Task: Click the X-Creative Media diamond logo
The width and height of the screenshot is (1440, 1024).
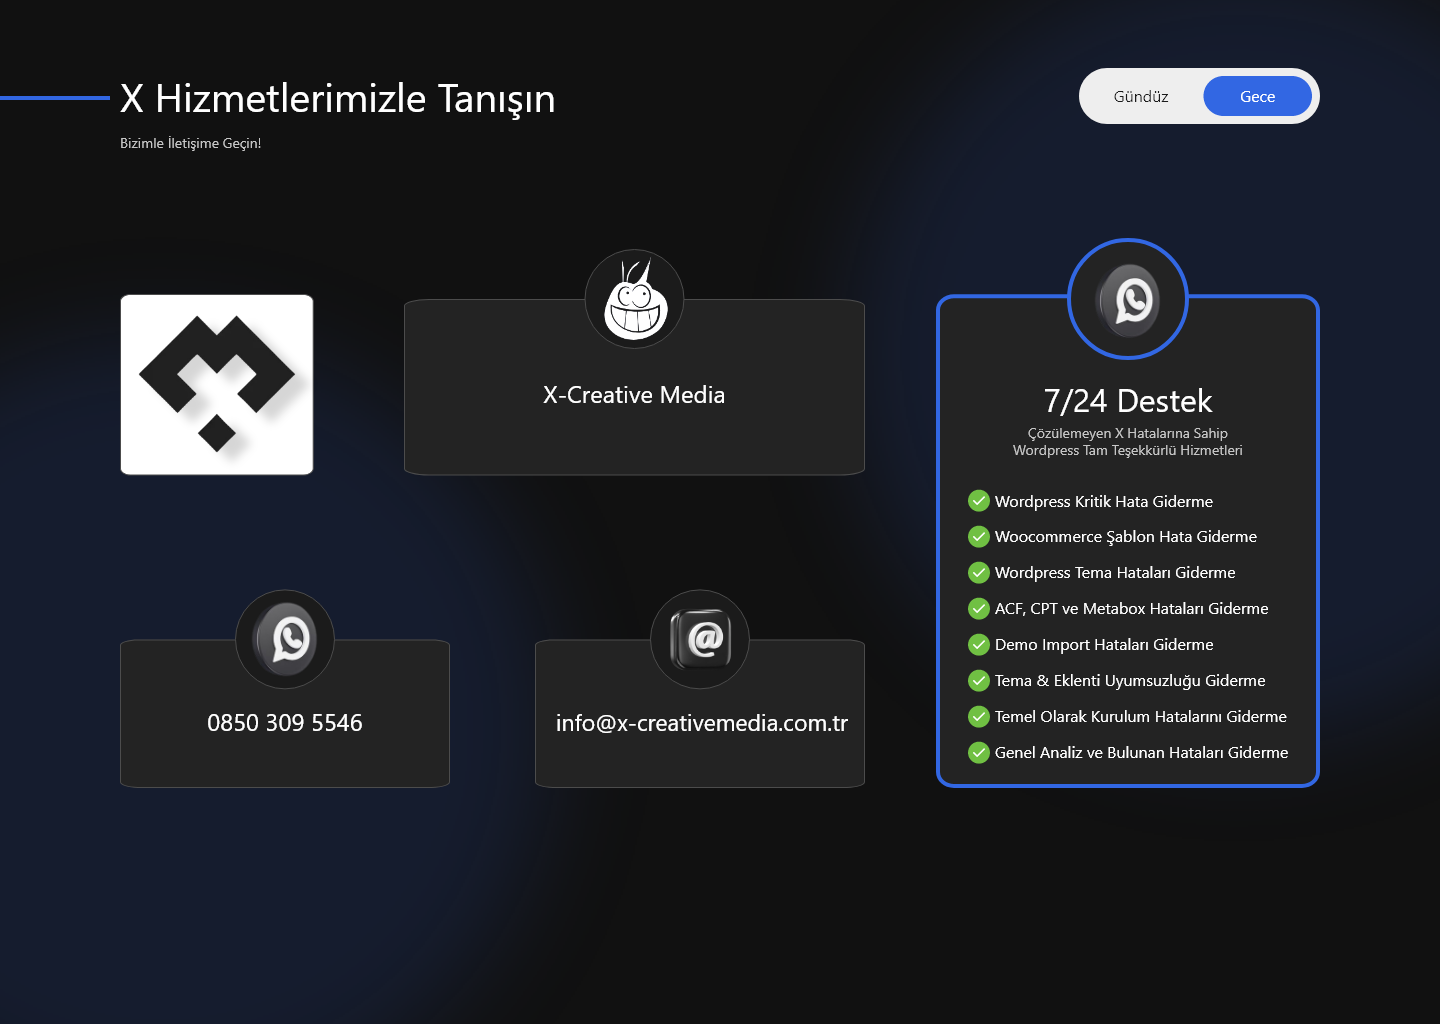Action: (217, 385)
